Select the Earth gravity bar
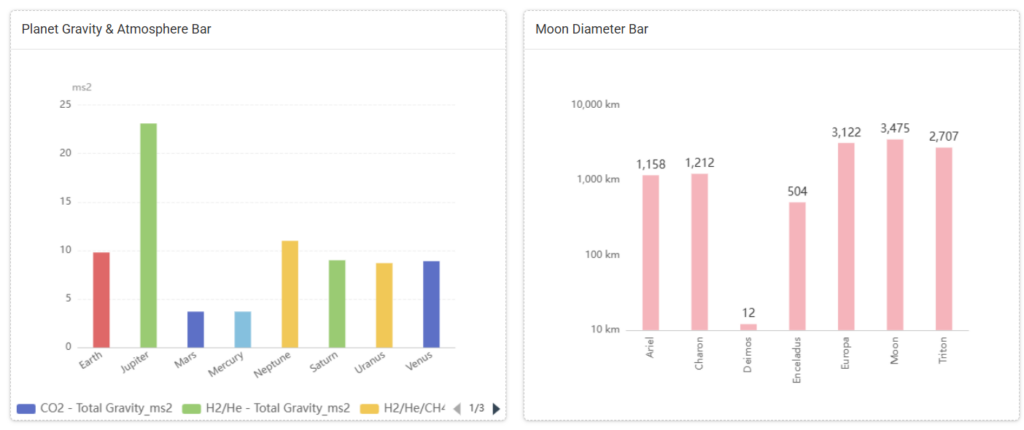 tap(102, 300)
